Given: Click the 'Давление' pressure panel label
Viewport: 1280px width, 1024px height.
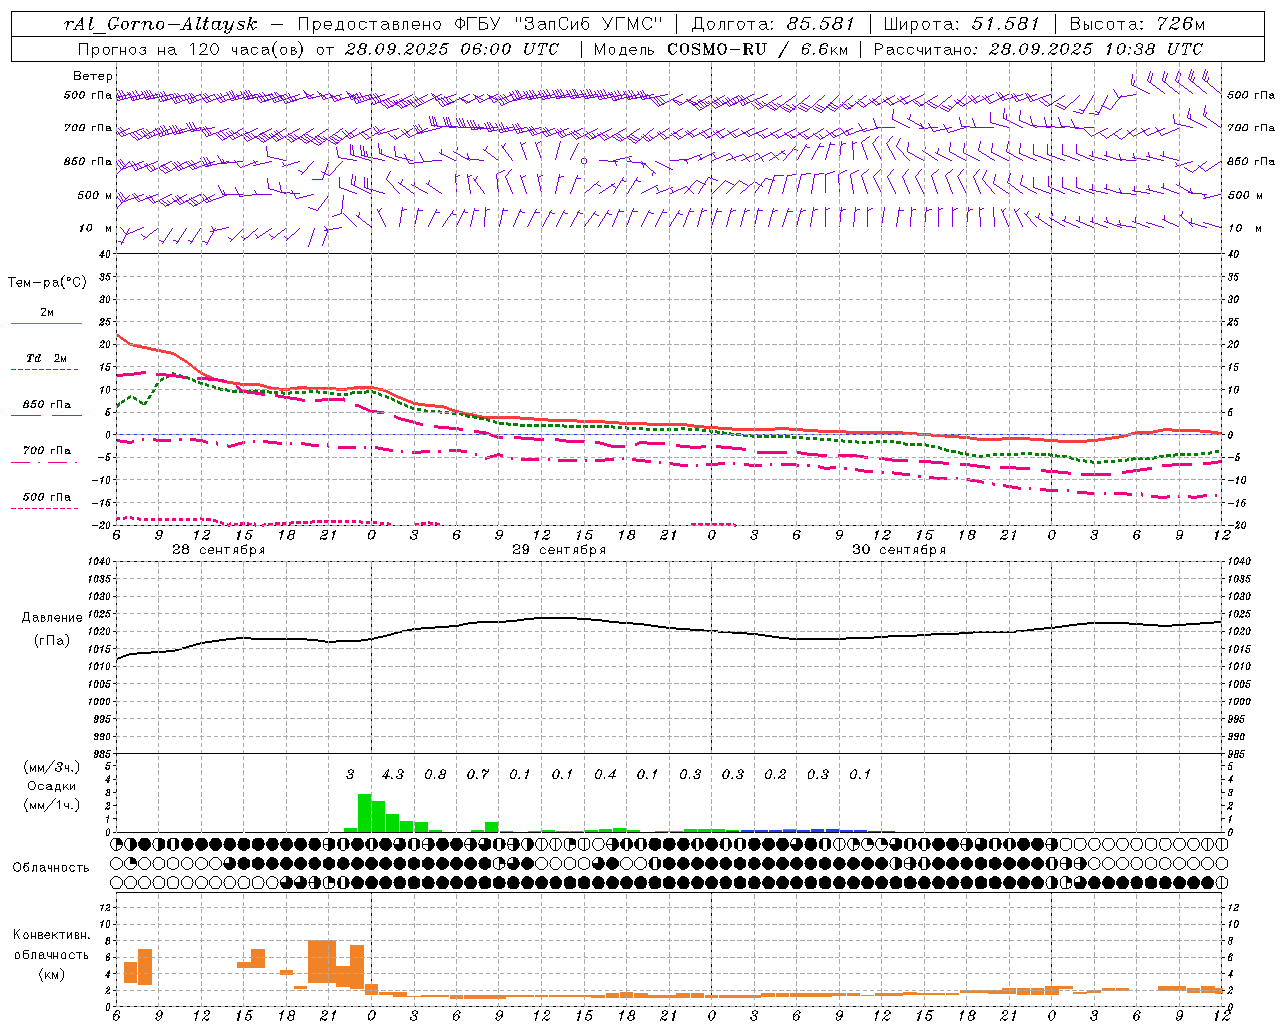Looking at the screenshot, I should coord(52,618).
